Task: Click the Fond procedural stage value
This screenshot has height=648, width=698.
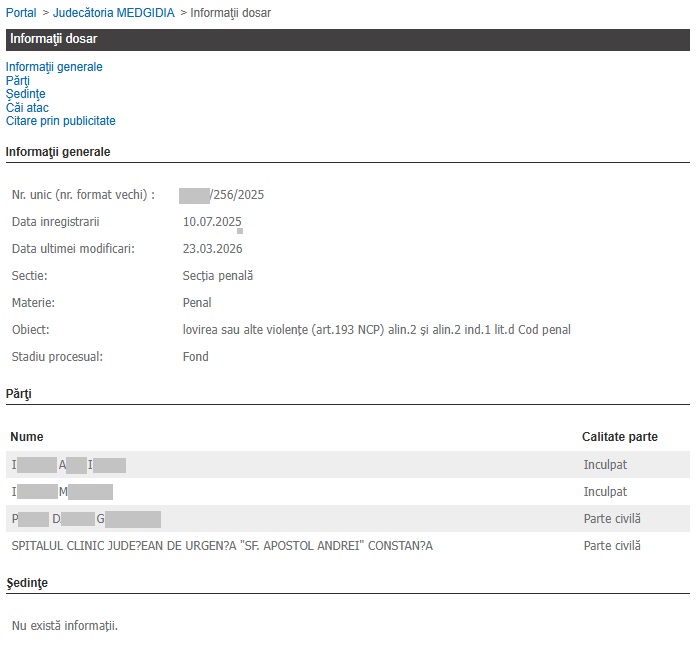Action: (x=196, y=356)
